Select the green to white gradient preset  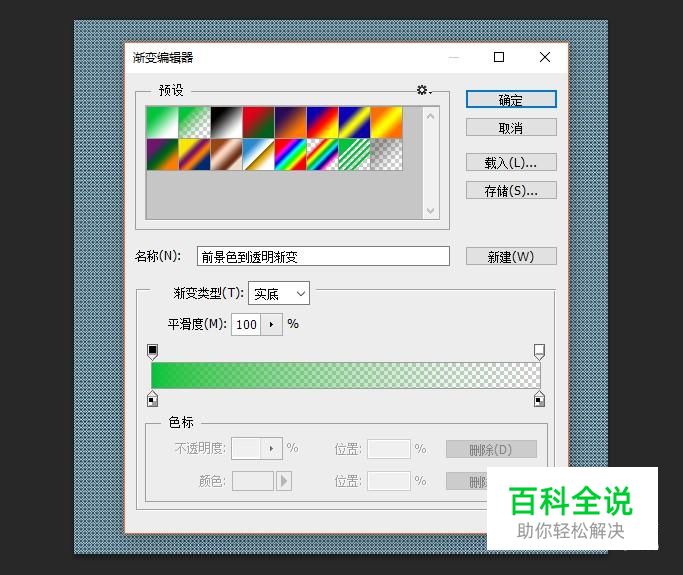[x=162, y=122]
